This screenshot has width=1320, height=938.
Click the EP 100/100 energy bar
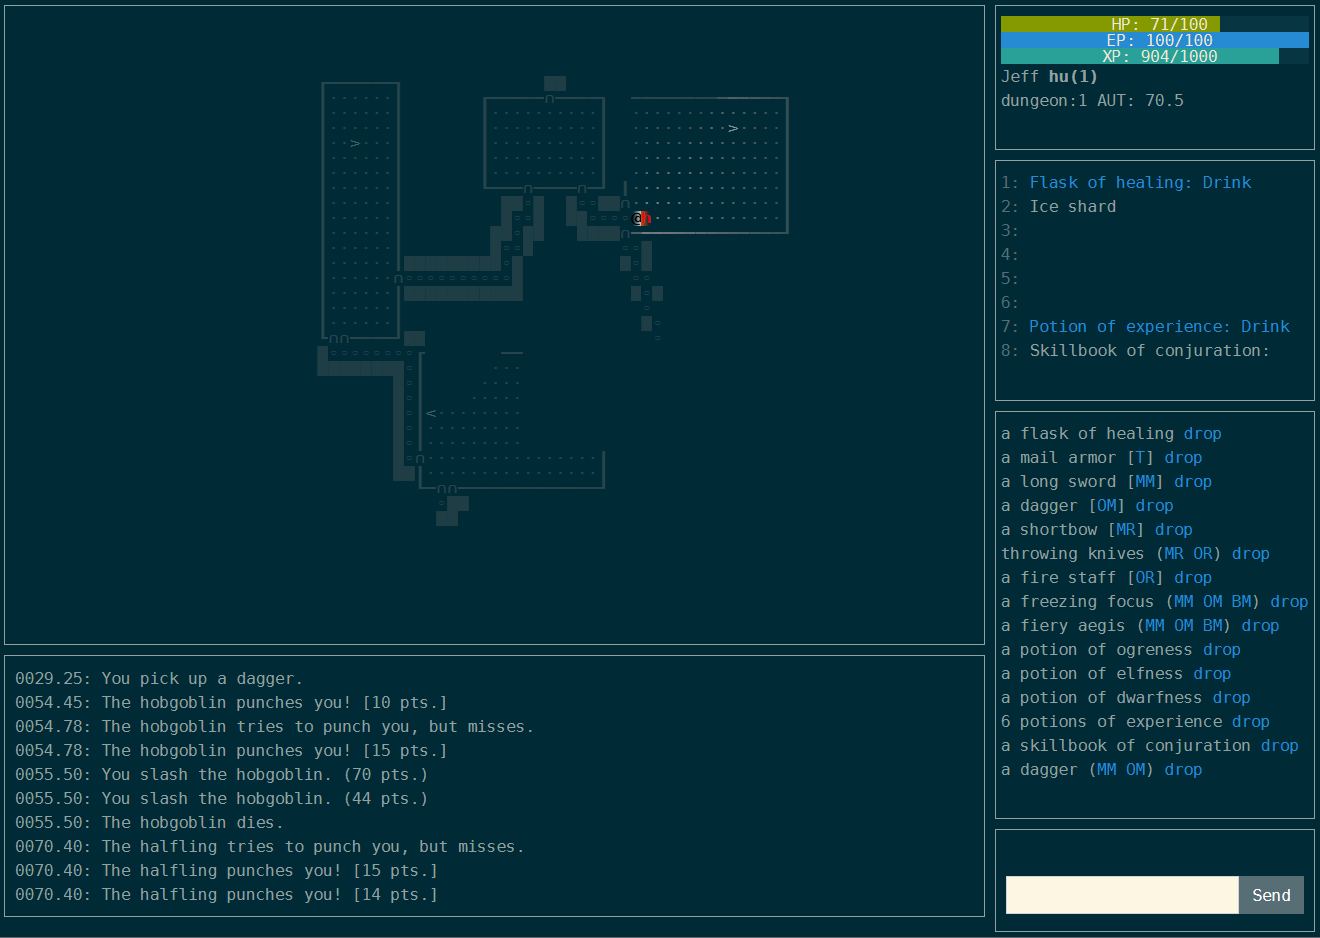tap(1155, 40)
